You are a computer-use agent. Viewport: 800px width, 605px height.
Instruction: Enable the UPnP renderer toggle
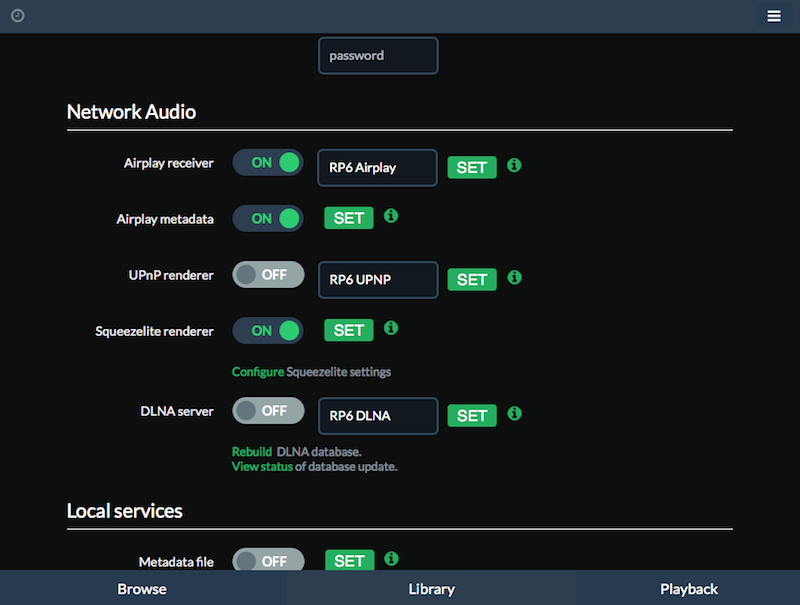coord(268,274)
